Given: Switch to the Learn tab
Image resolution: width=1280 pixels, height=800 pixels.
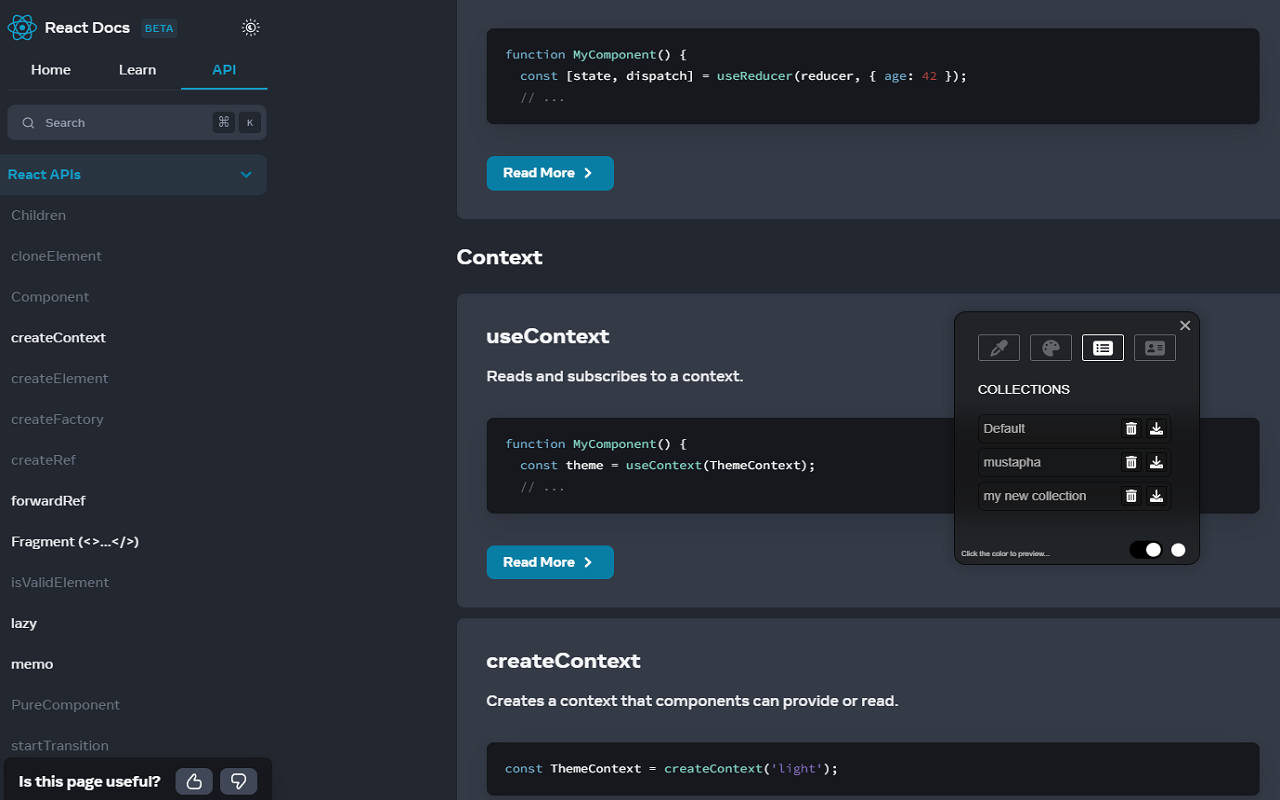Looking at the screenshot, I should [x=137, y=70].
